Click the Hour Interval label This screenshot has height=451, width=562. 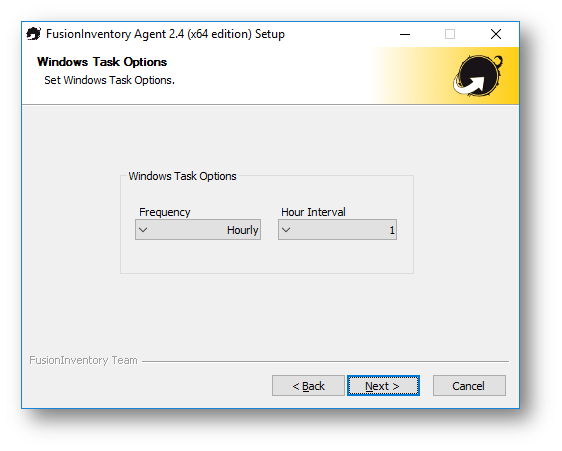[x=313, y=212]
